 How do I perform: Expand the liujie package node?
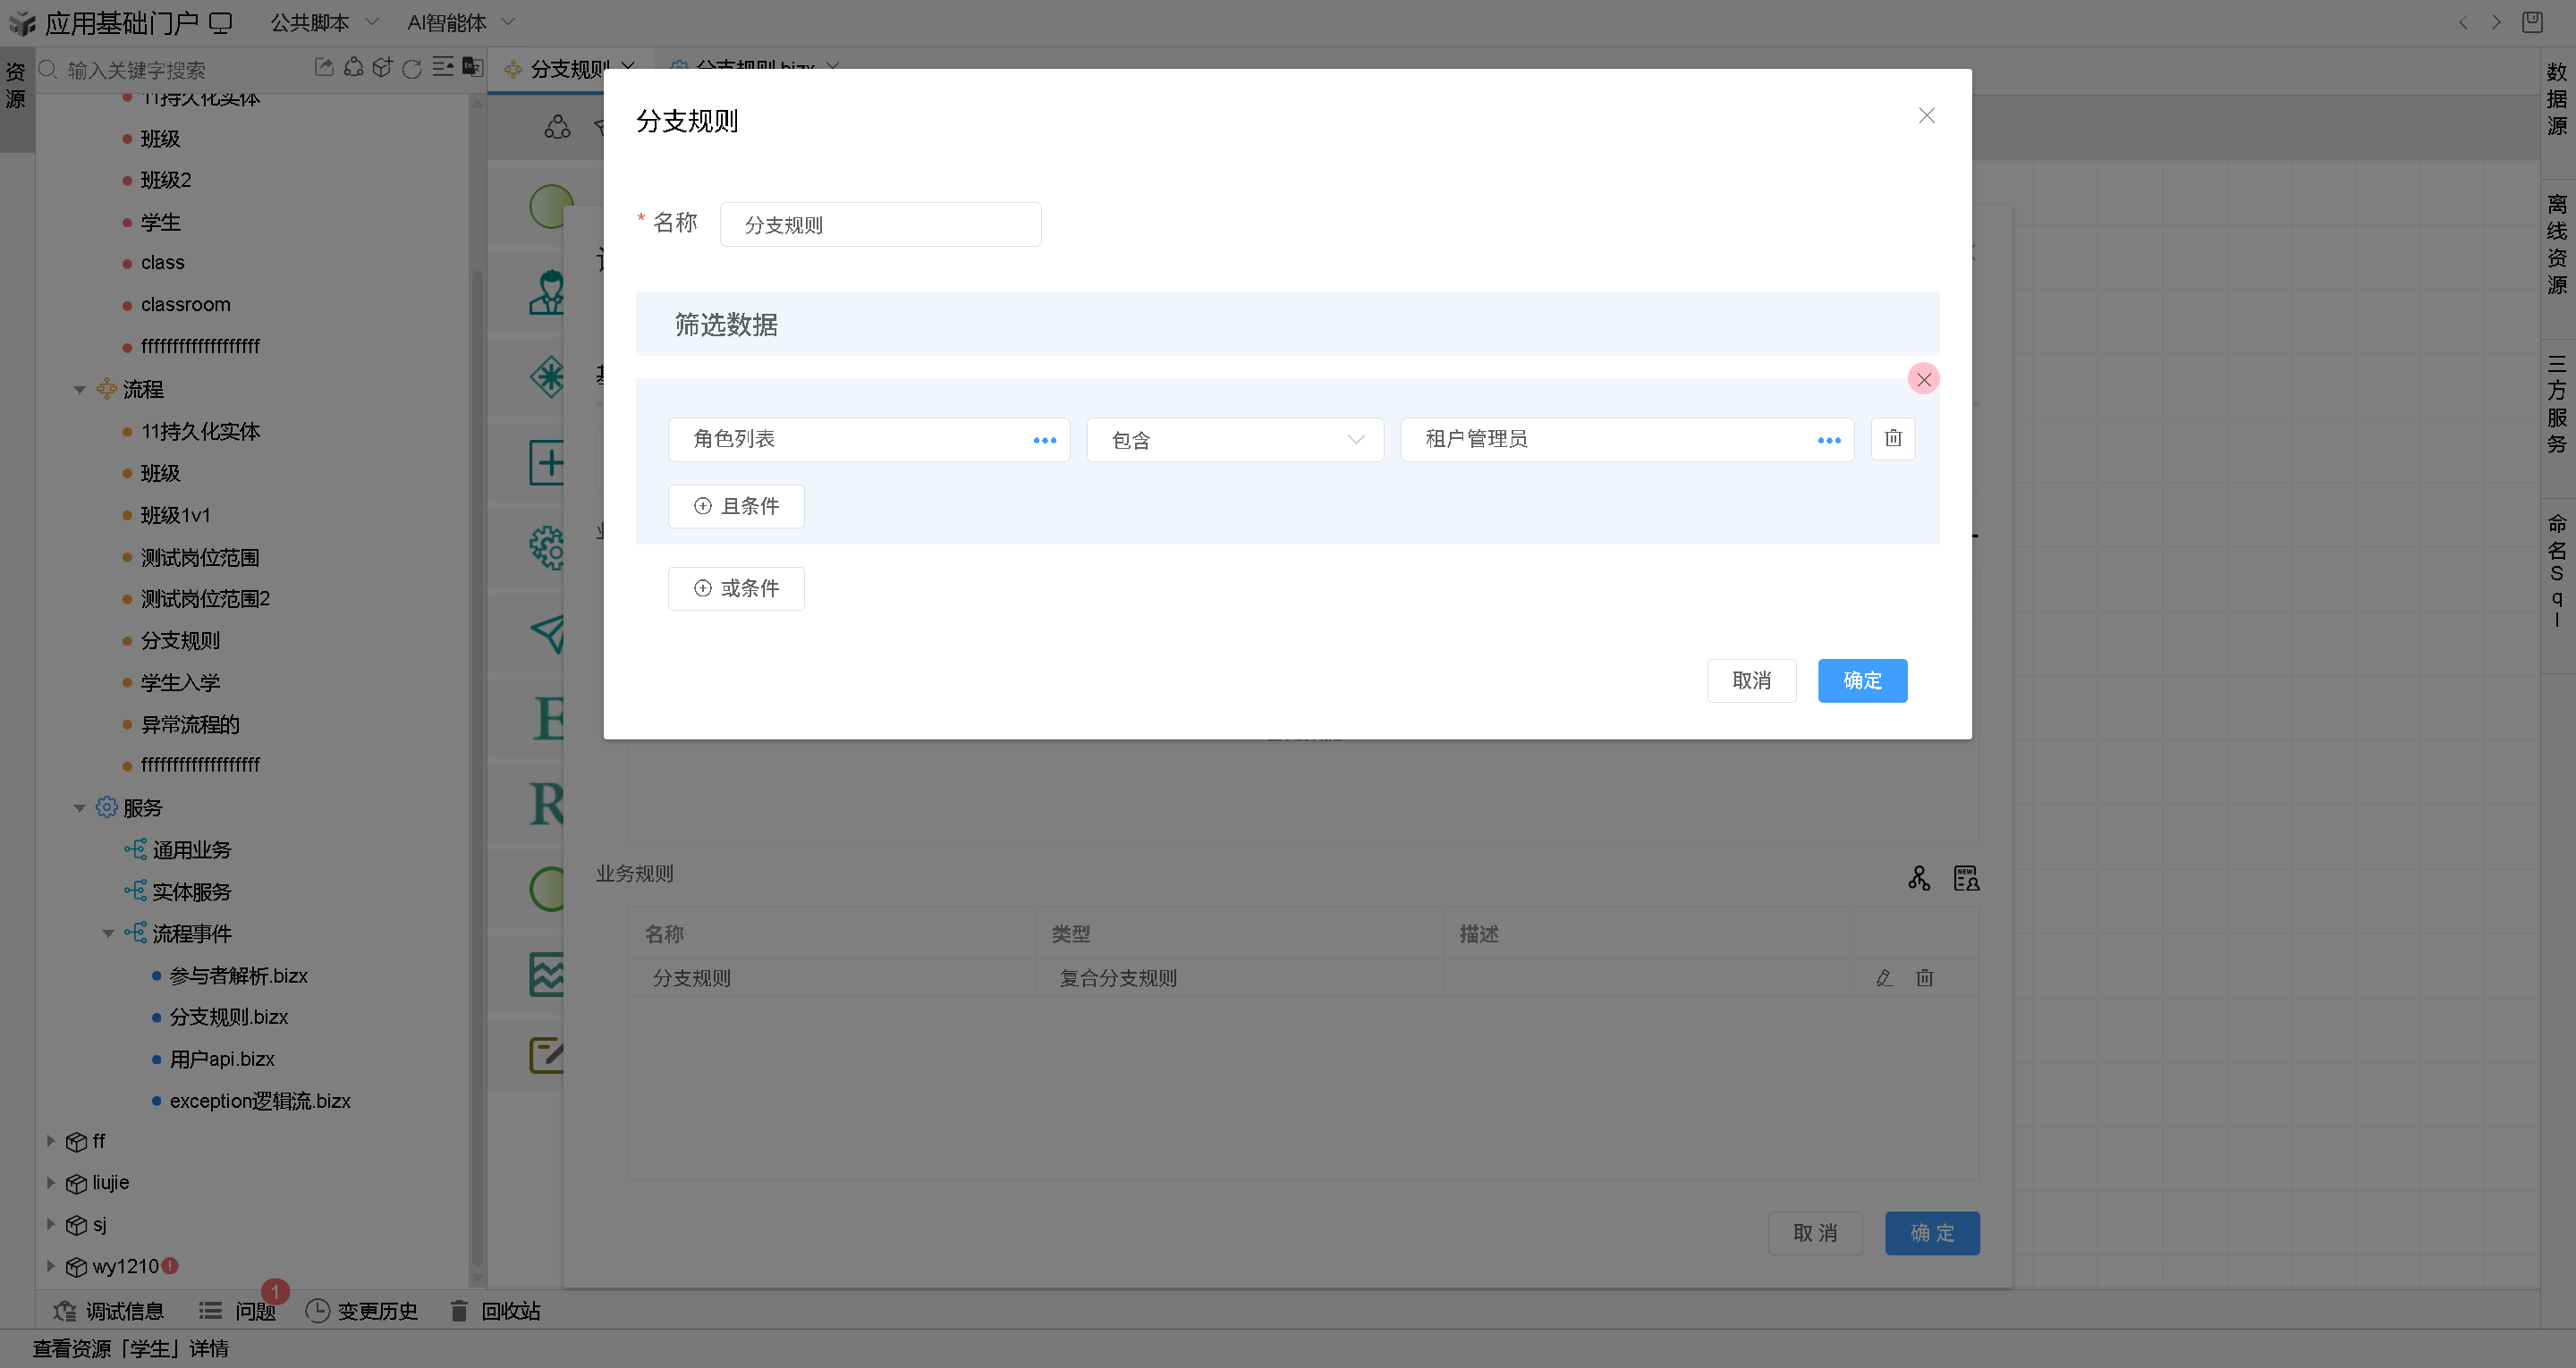pyautogui.click(x=51, y=1183)
